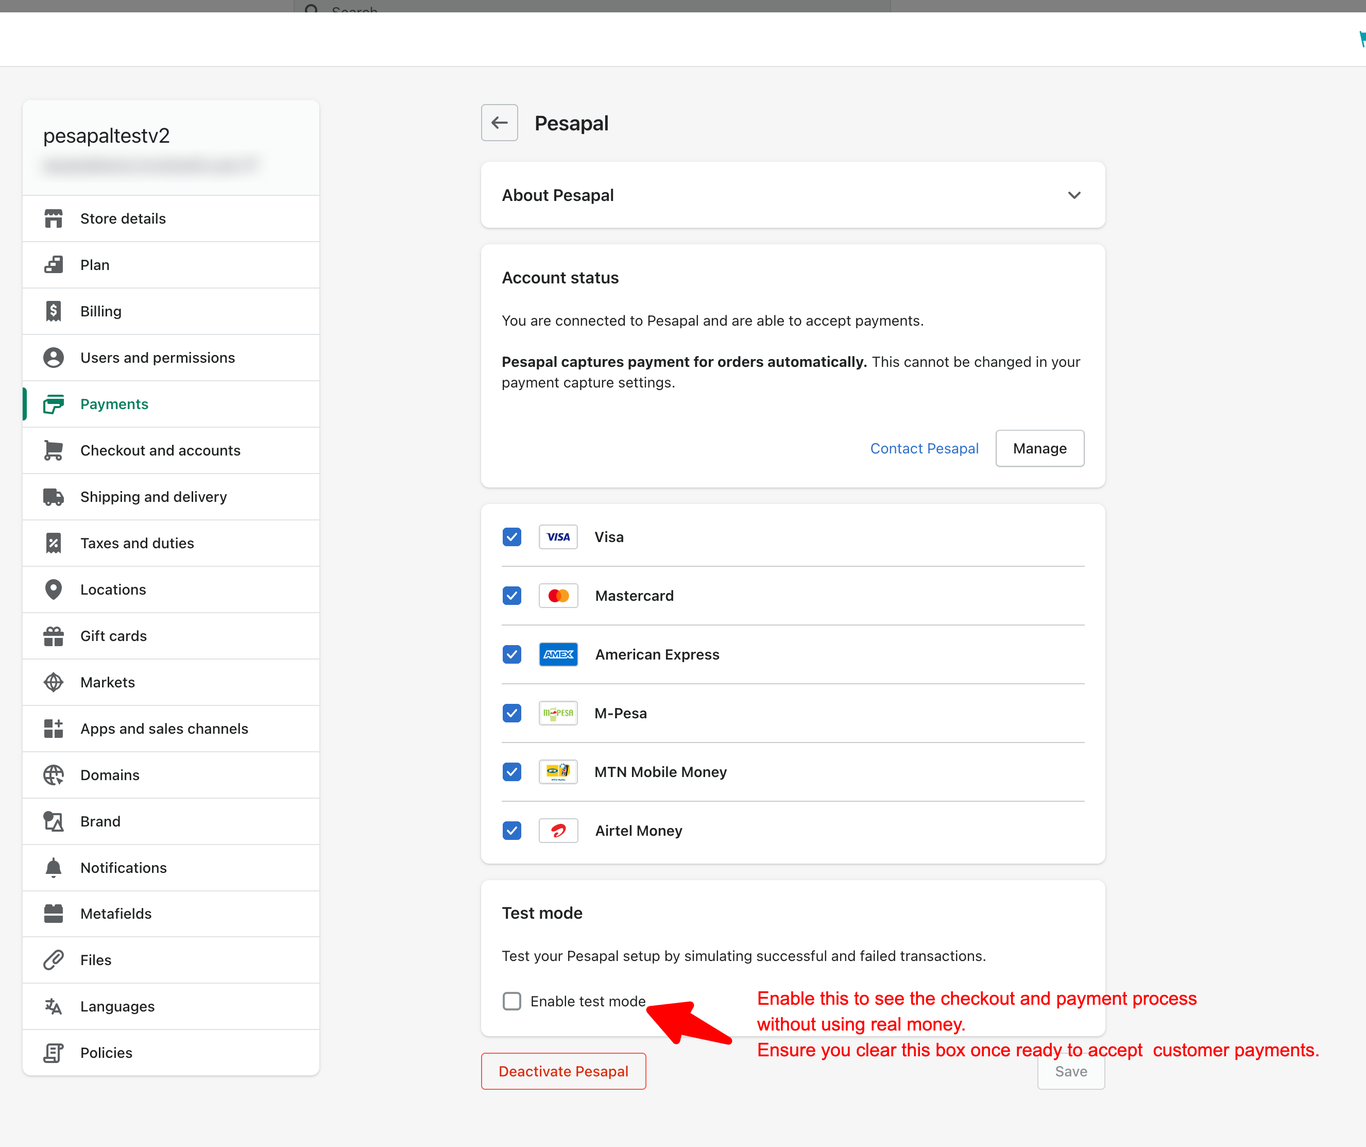Click the American Express logo
This screenshot has width=1366, height=1147.
tap(558, 655)
